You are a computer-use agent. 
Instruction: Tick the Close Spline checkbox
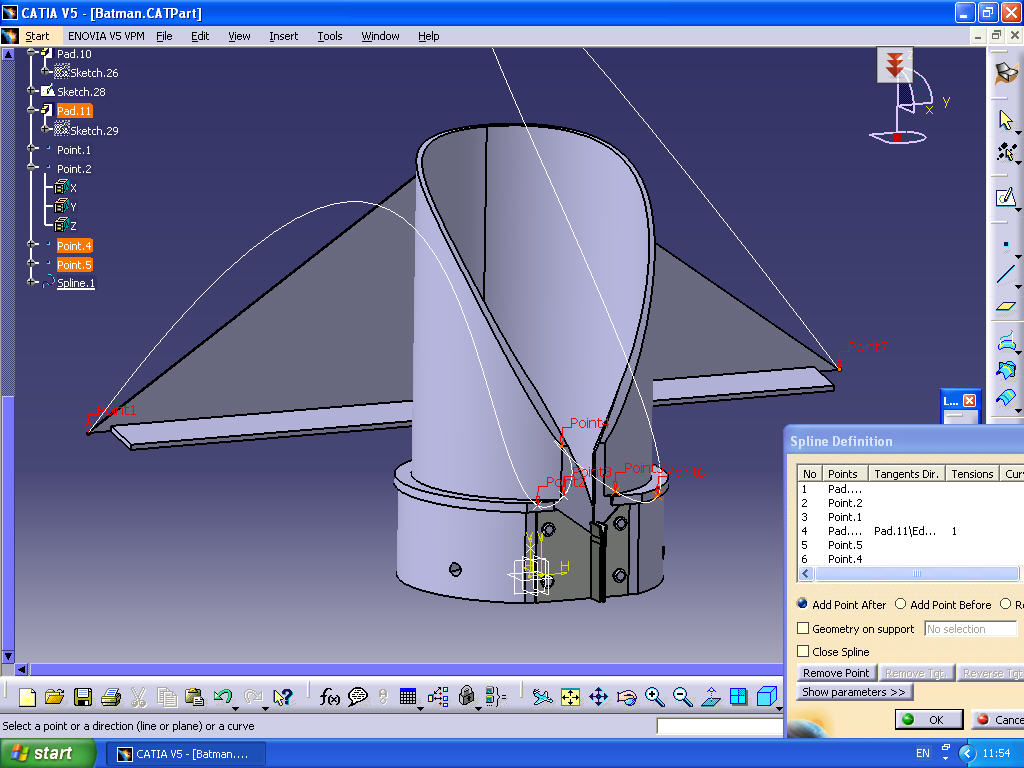click(x=803, y=651)
